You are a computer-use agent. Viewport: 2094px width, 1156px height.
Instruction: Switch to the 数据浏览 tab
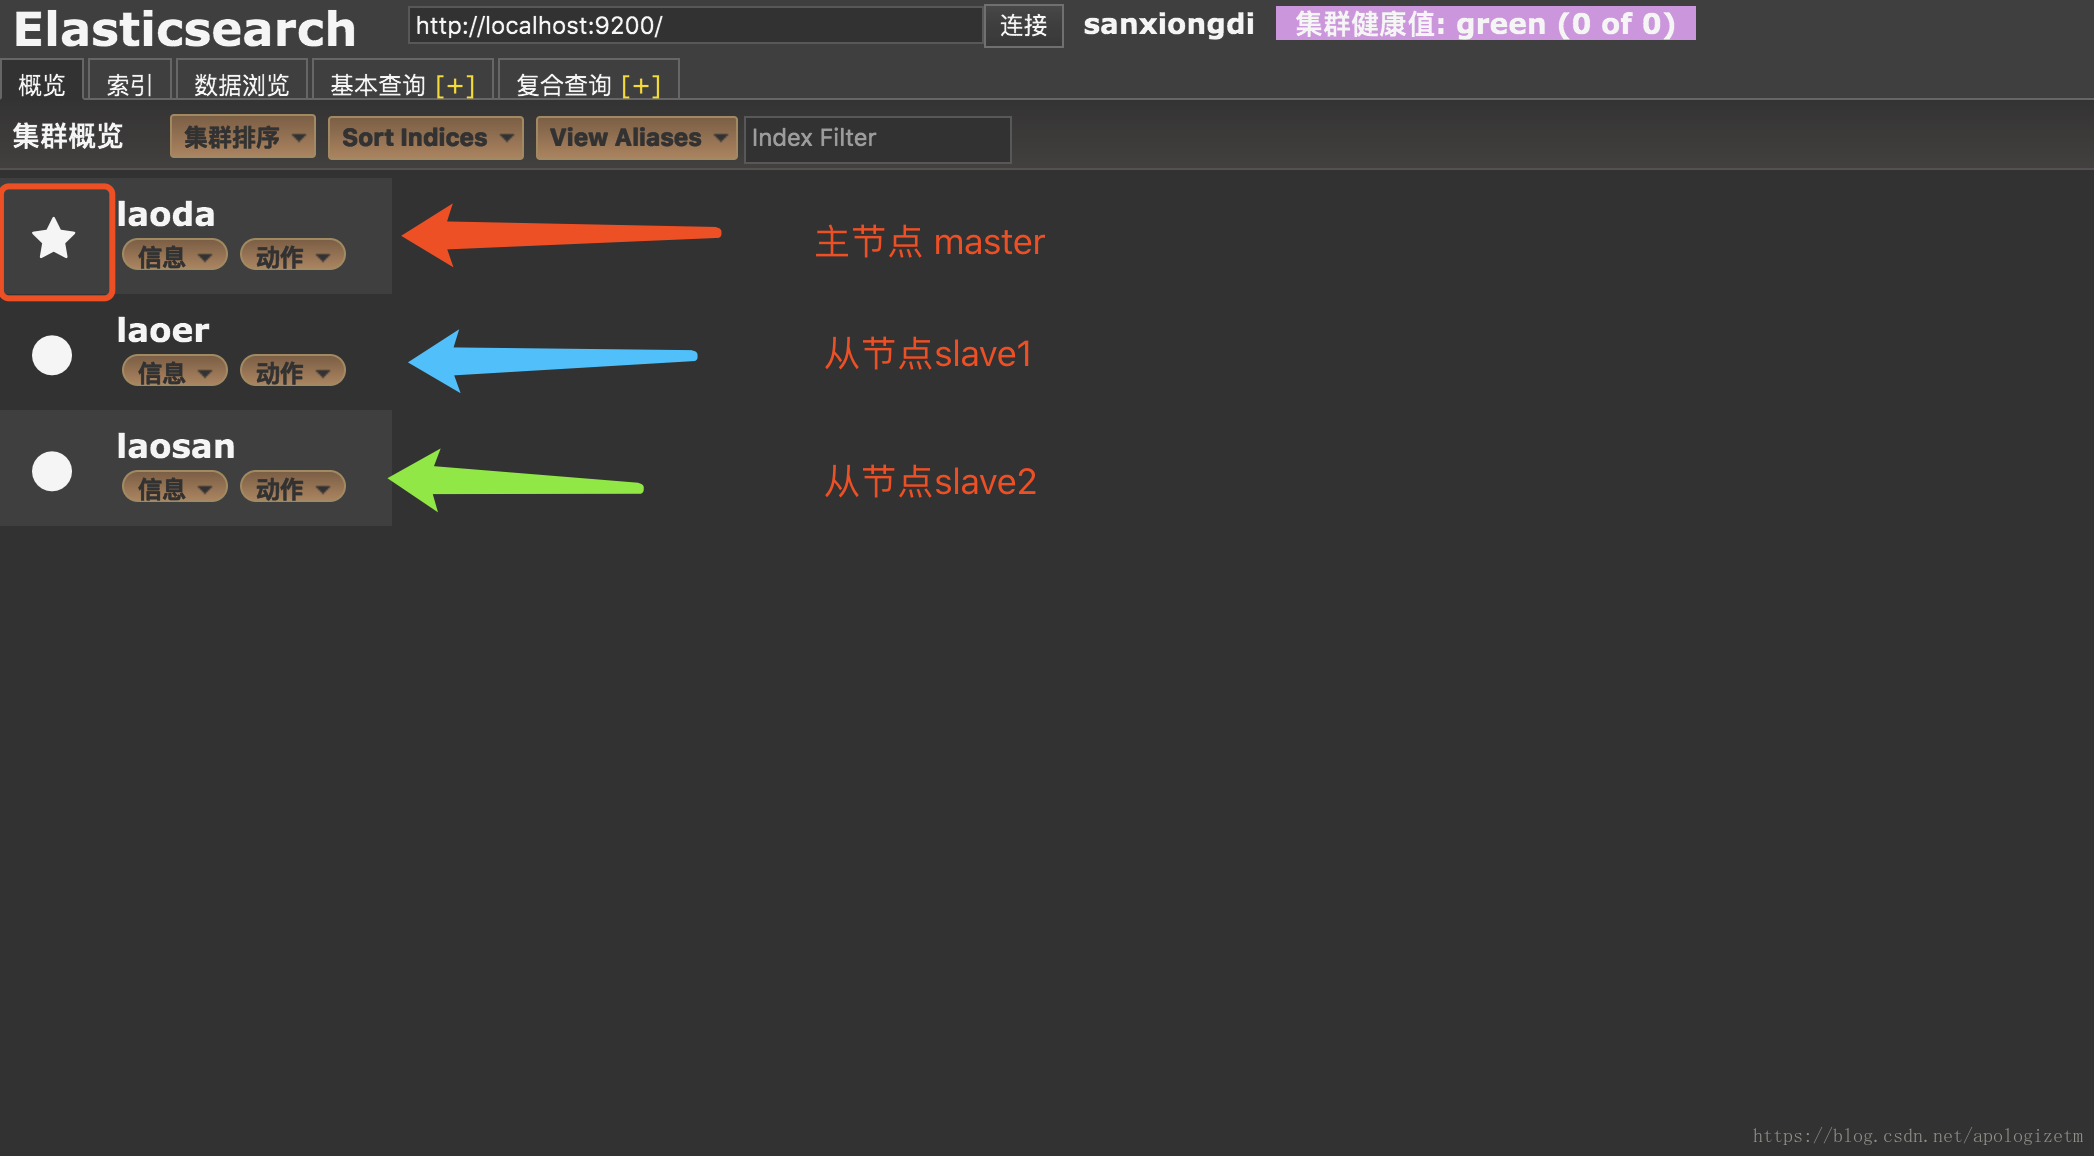click(x=241, y=85)
